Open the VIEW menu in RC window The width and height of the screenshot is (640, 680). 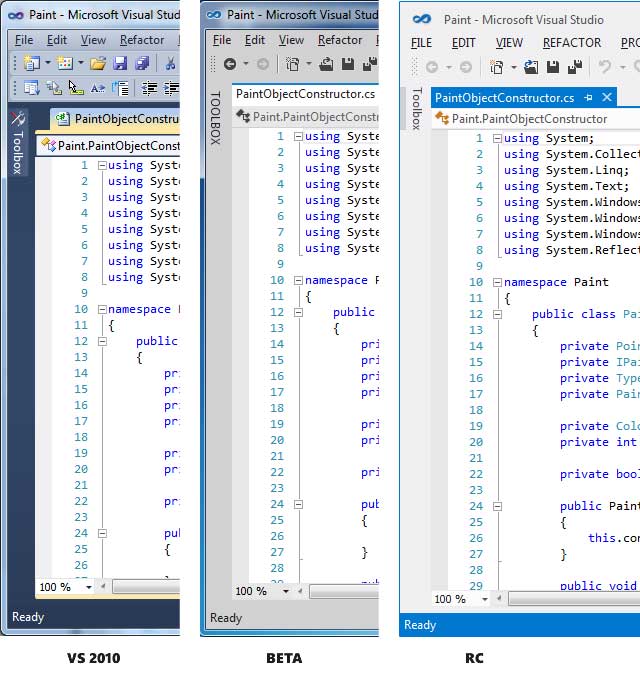click(509, 42)
